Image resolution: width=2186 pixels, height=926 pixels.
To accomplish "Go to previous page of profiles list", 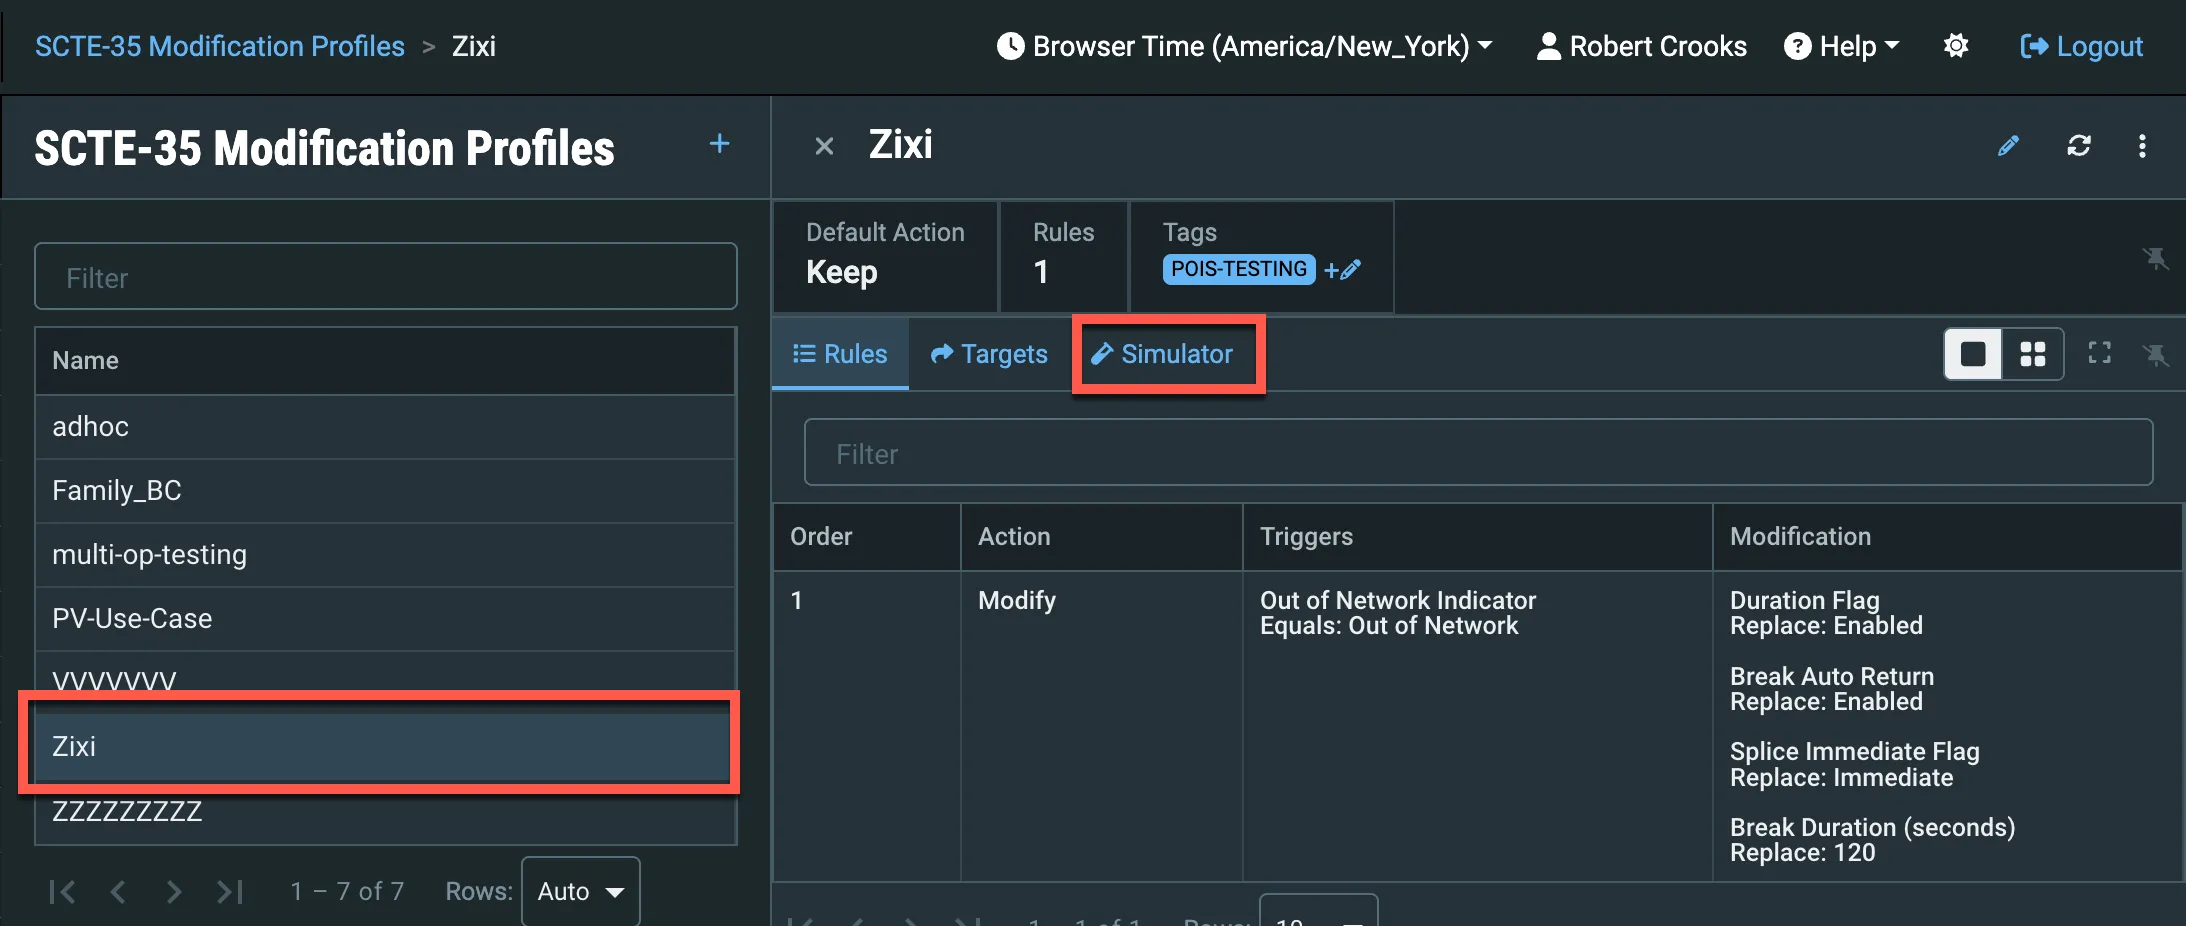I will pos(118,892).
